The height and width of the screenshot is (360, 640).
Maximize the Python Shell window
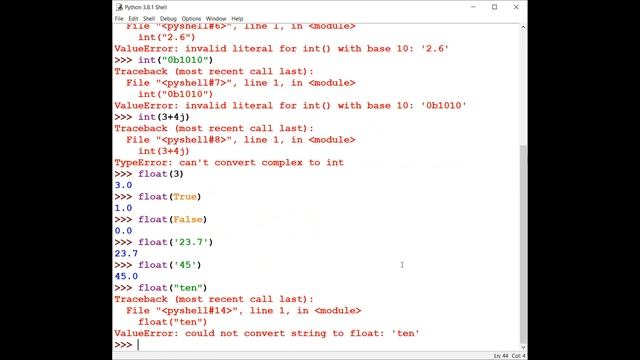[x=494, y=7]
